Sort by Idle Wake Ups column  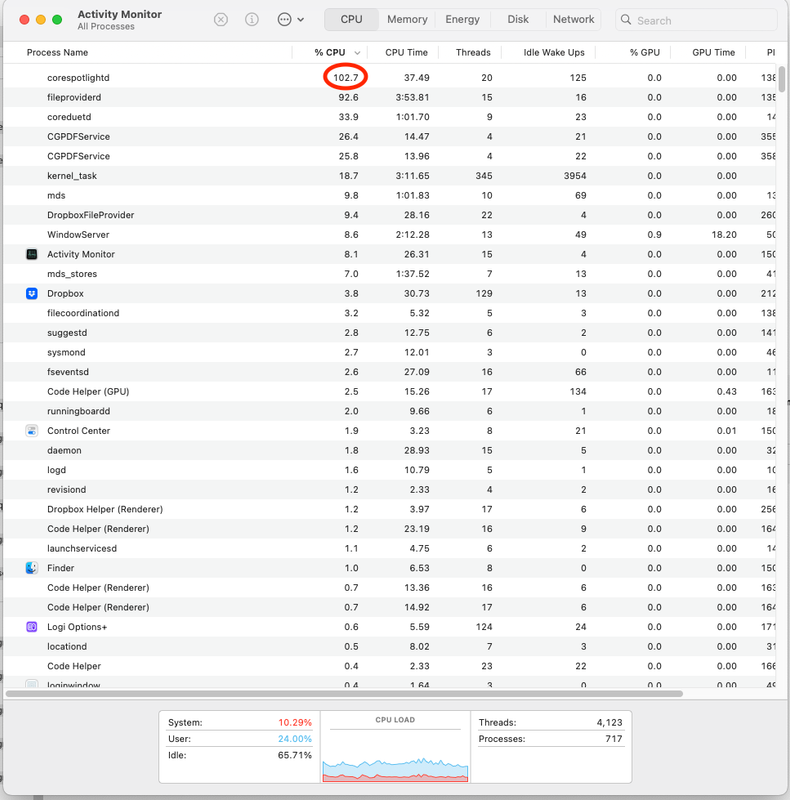[x=554, y=53]
